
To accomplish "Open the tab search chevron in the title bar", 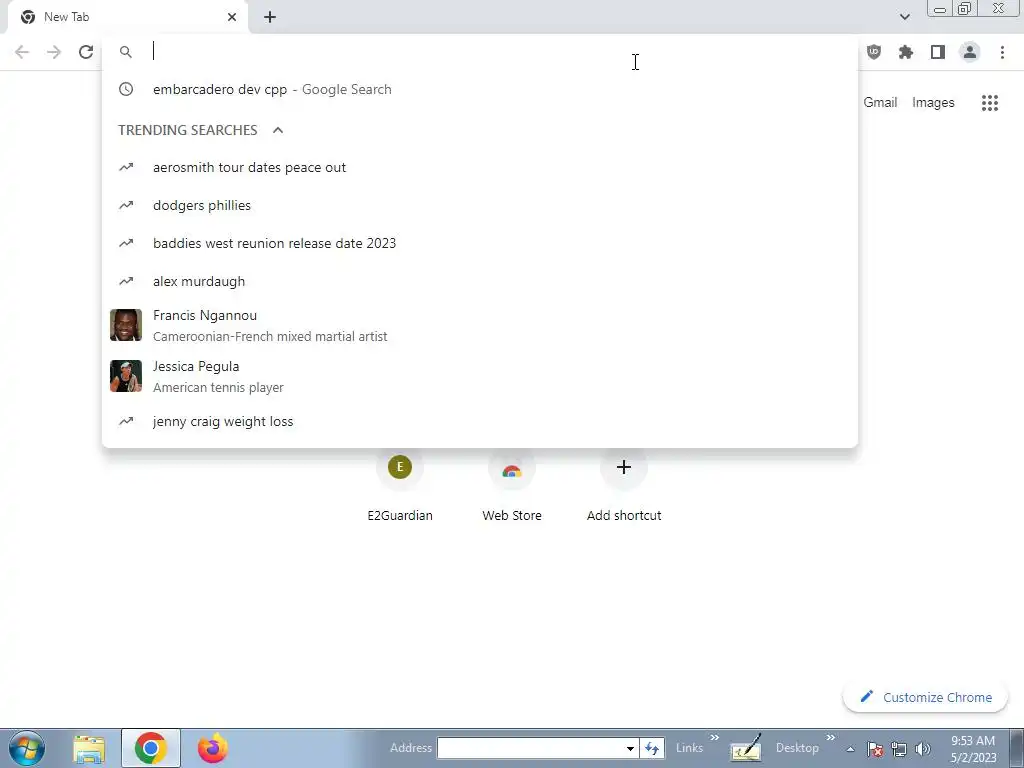I will tap(904, 17).
